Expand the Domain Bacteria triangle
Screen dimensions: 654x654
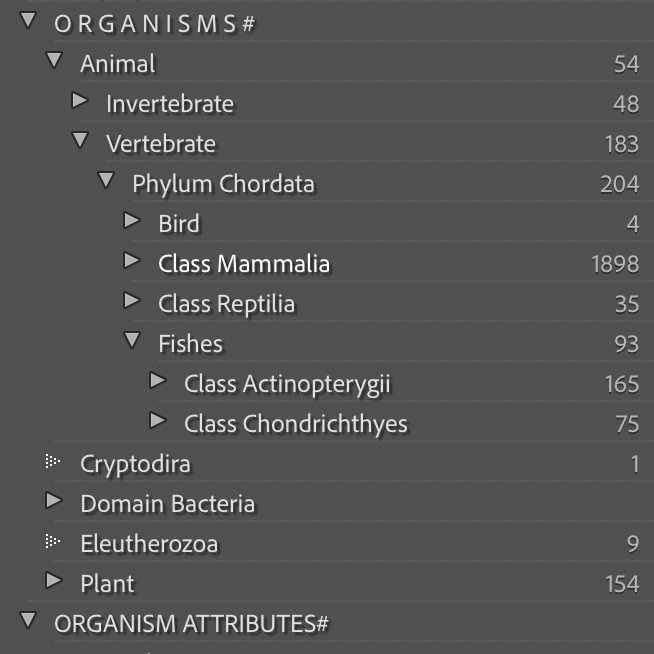(54, 501)
